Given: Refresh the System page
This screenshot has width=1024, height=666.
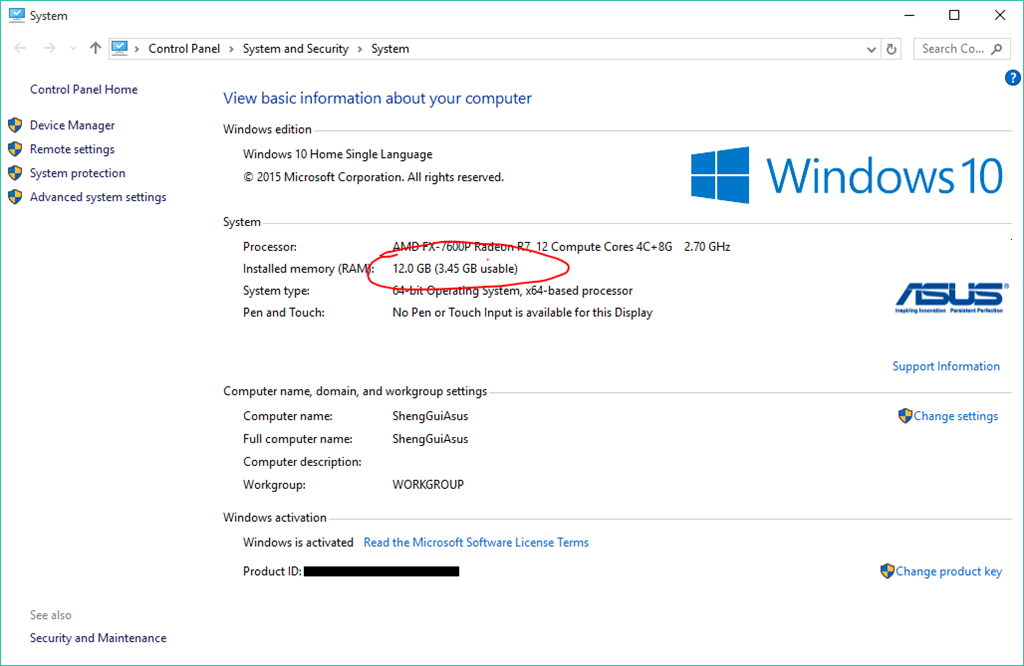Looking at the screenshot, I should click(x=891, y=49).
